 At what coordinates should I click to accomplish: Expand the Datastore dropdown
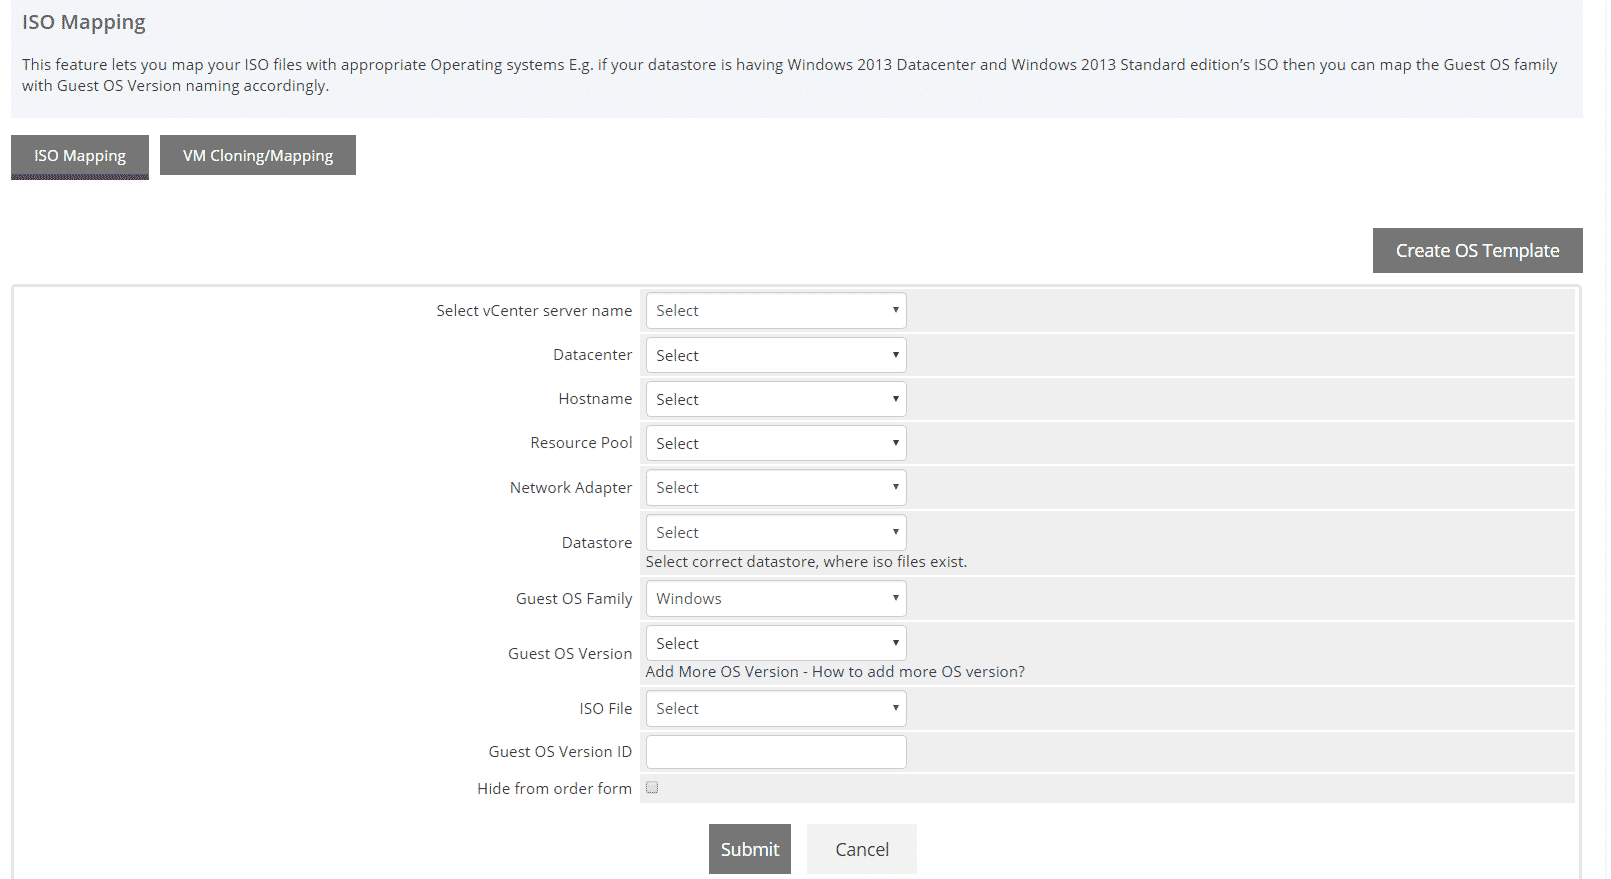coord(775,532)
